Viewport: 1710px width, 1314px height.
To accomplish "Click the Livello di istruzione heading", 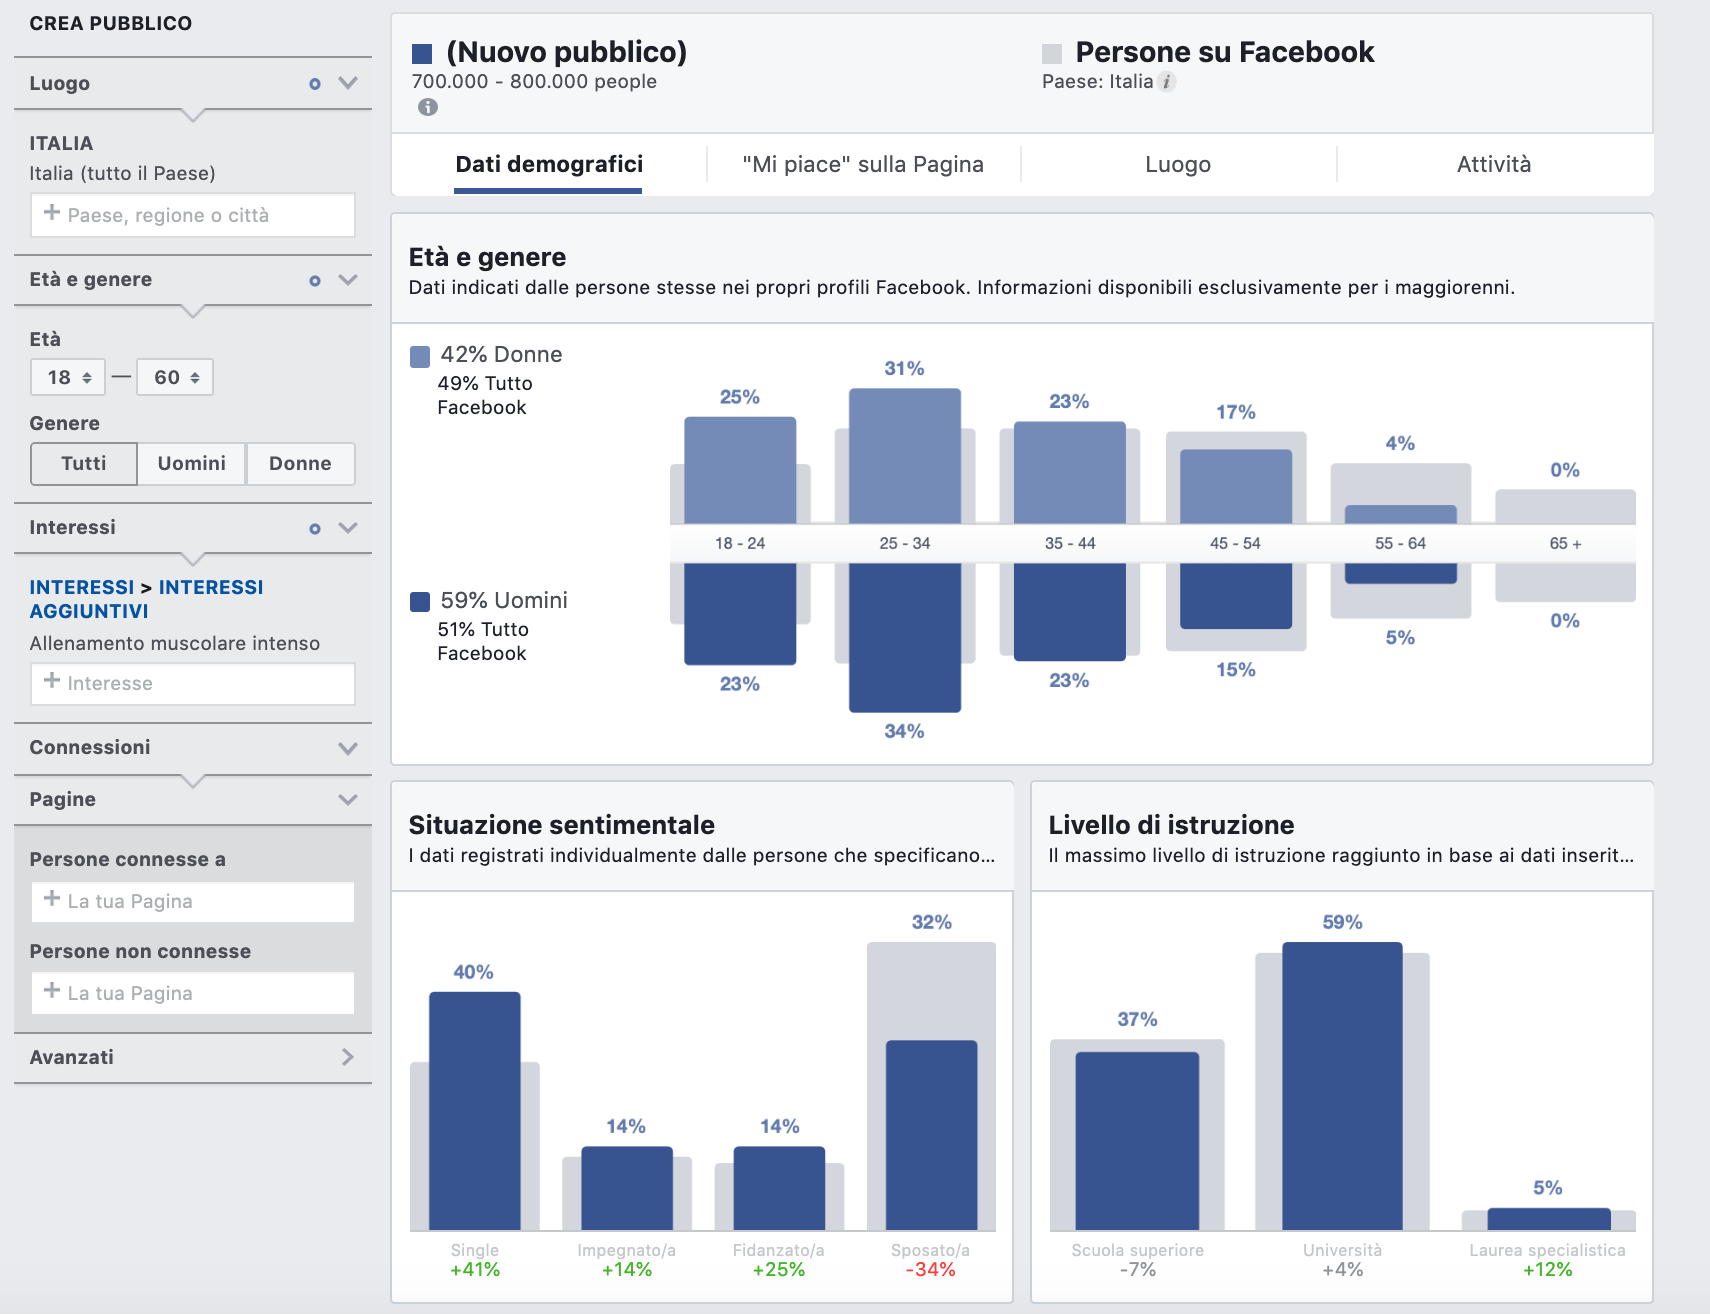I will pyautogui.click(x=1171, y=825).
